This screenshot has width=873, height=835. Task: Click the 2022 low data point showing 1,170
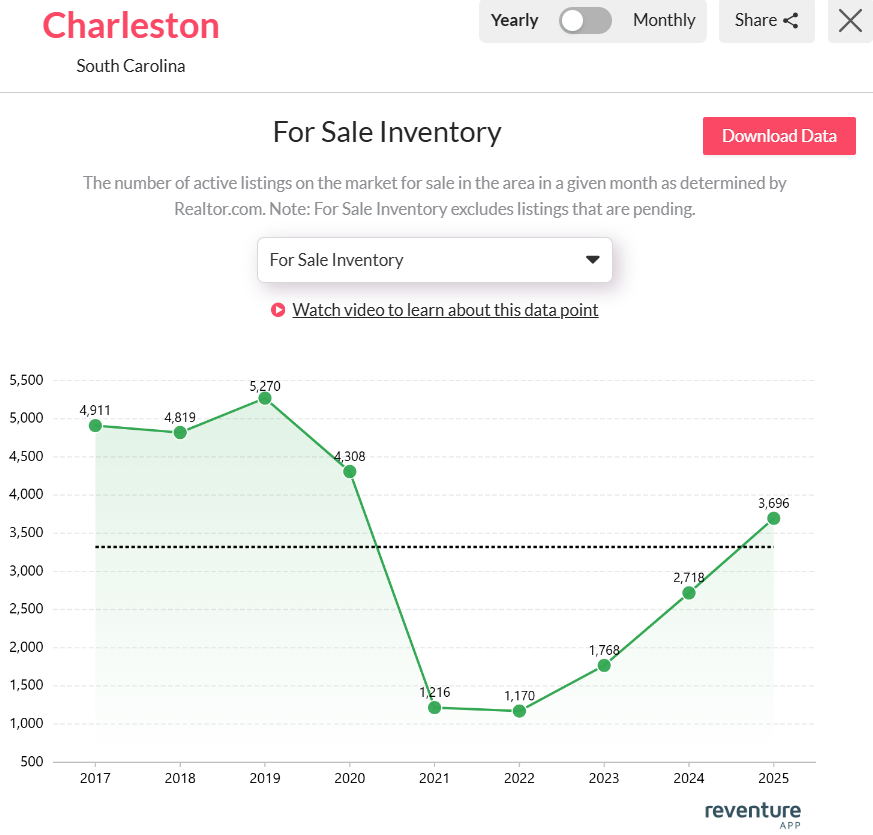pos(519,712)
